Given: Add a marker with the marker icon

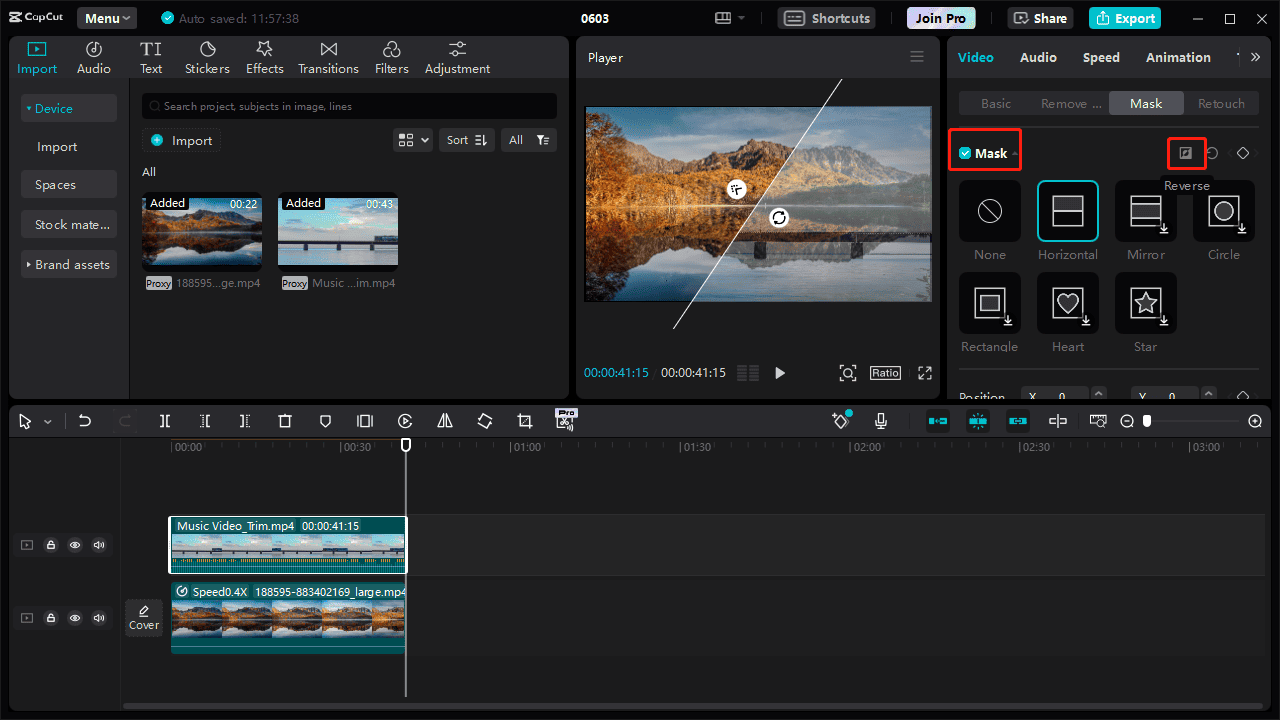Looking at the screenshot, I should coord(325,421).
